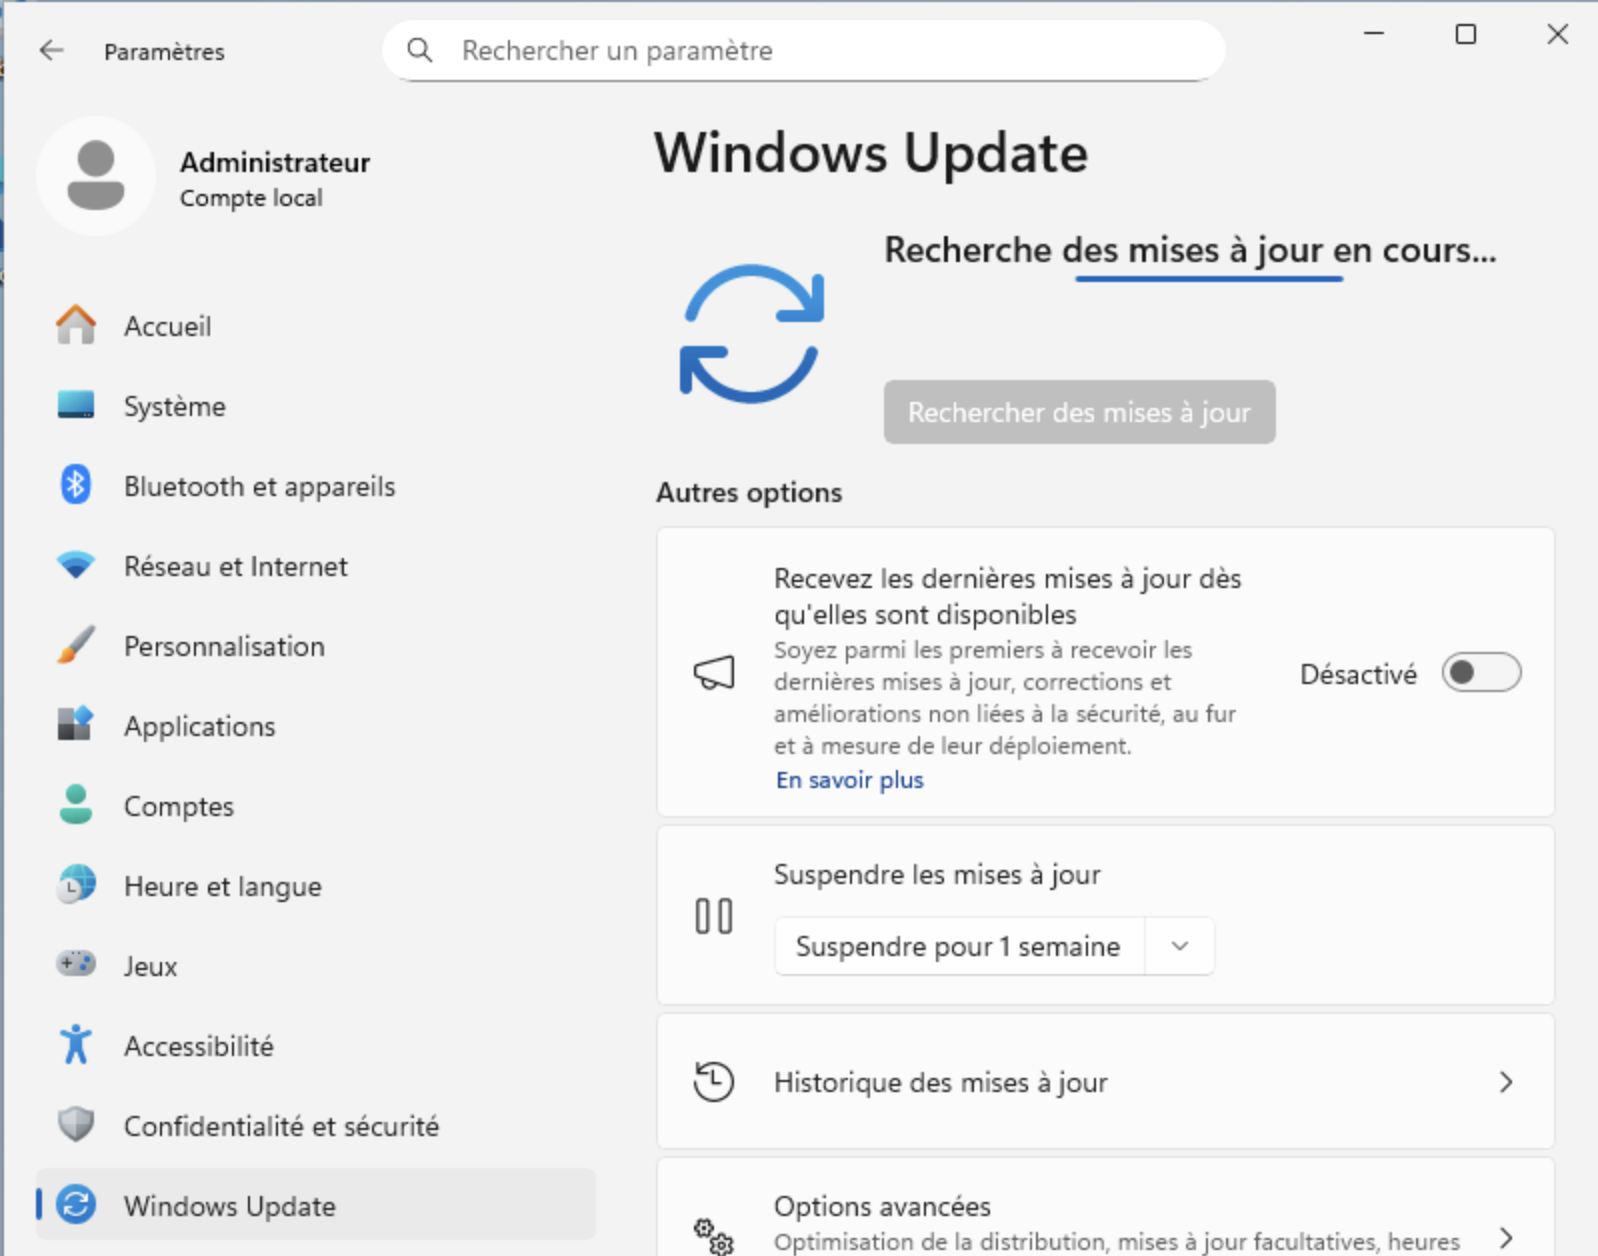Go to Jeux settings

pos(315,966)
